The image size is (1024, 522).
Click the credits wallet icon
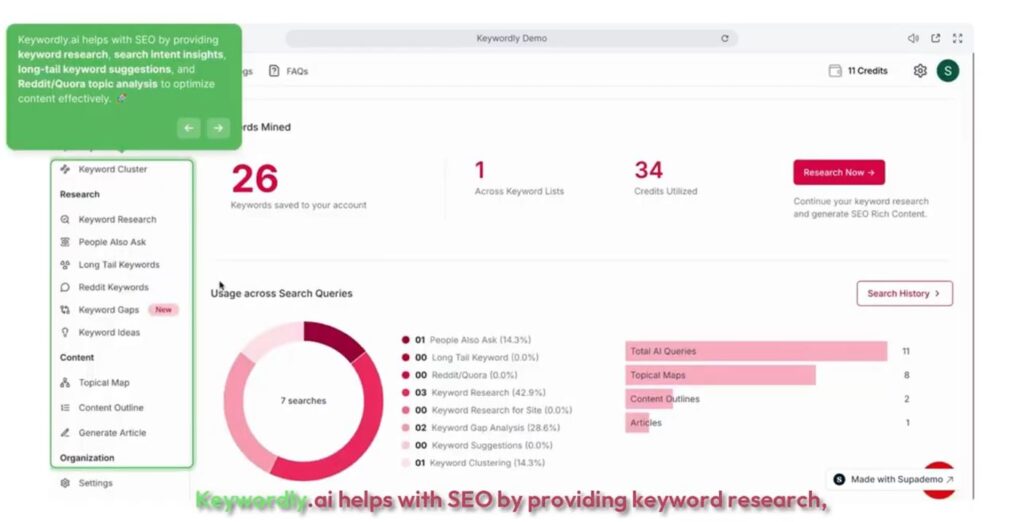(x=835, y=71)
